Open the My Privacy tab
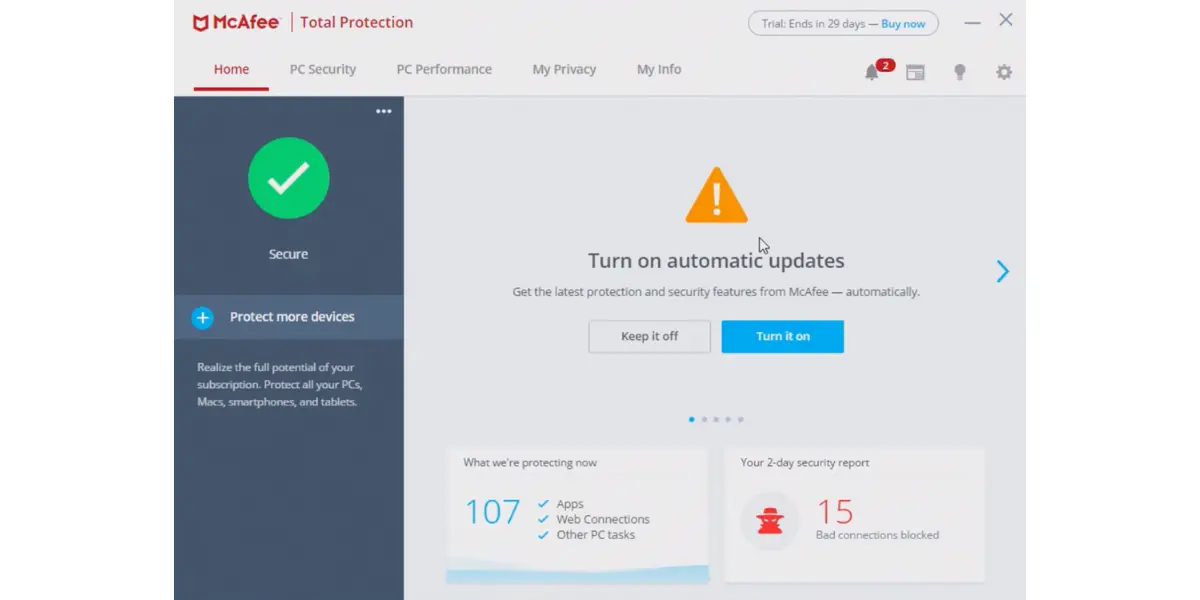The width and height of the screenshot is (1200, 600). (x=564, y=69)
